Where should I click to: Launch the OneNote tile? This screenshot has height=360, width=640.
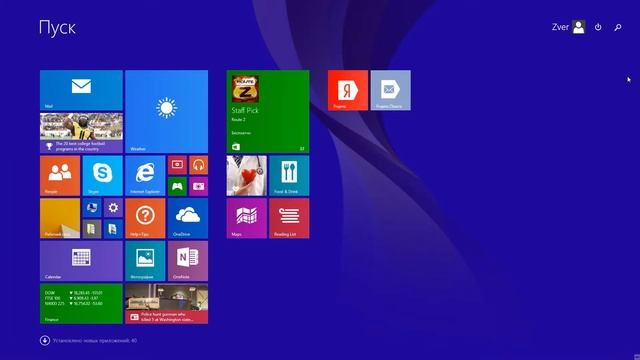188,261
